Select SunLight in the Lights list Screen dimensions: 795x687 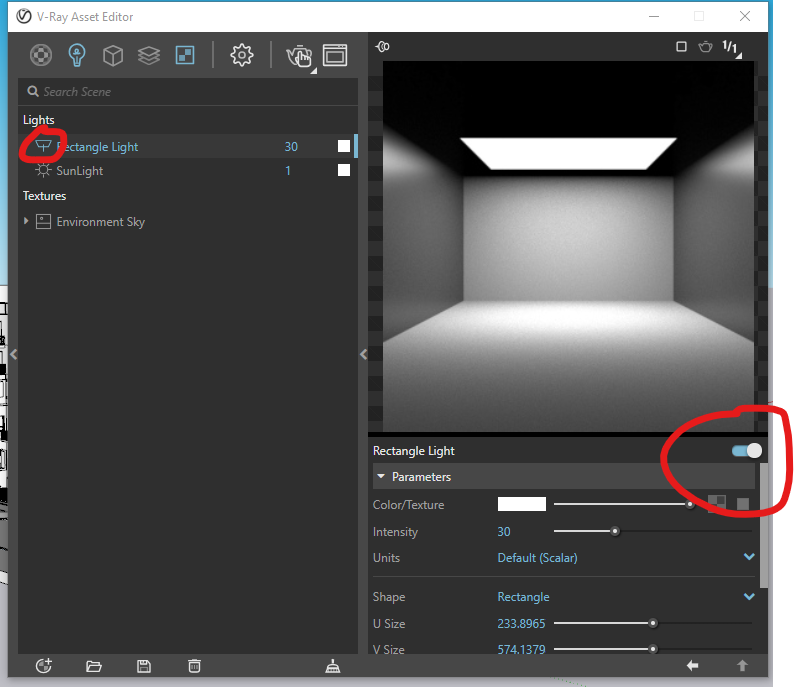point(80,171)
